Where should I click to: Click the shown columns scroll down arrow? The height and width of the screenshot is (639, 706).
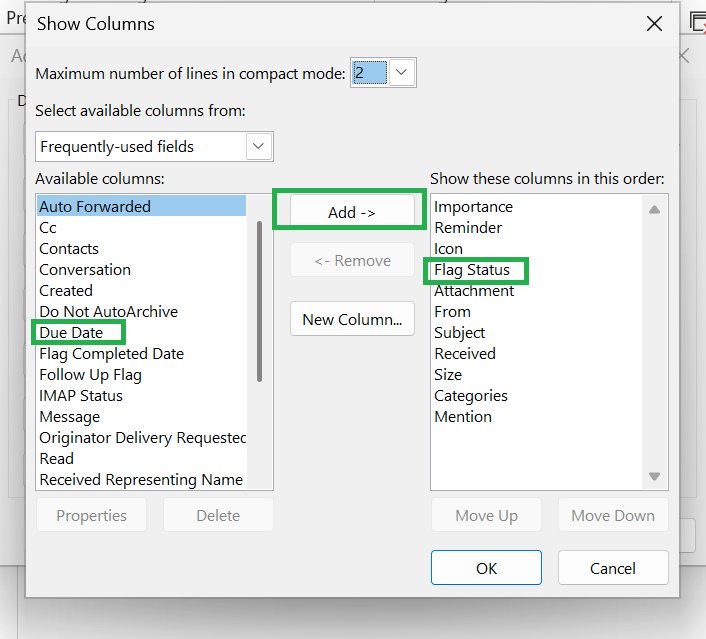click(654, 476)
